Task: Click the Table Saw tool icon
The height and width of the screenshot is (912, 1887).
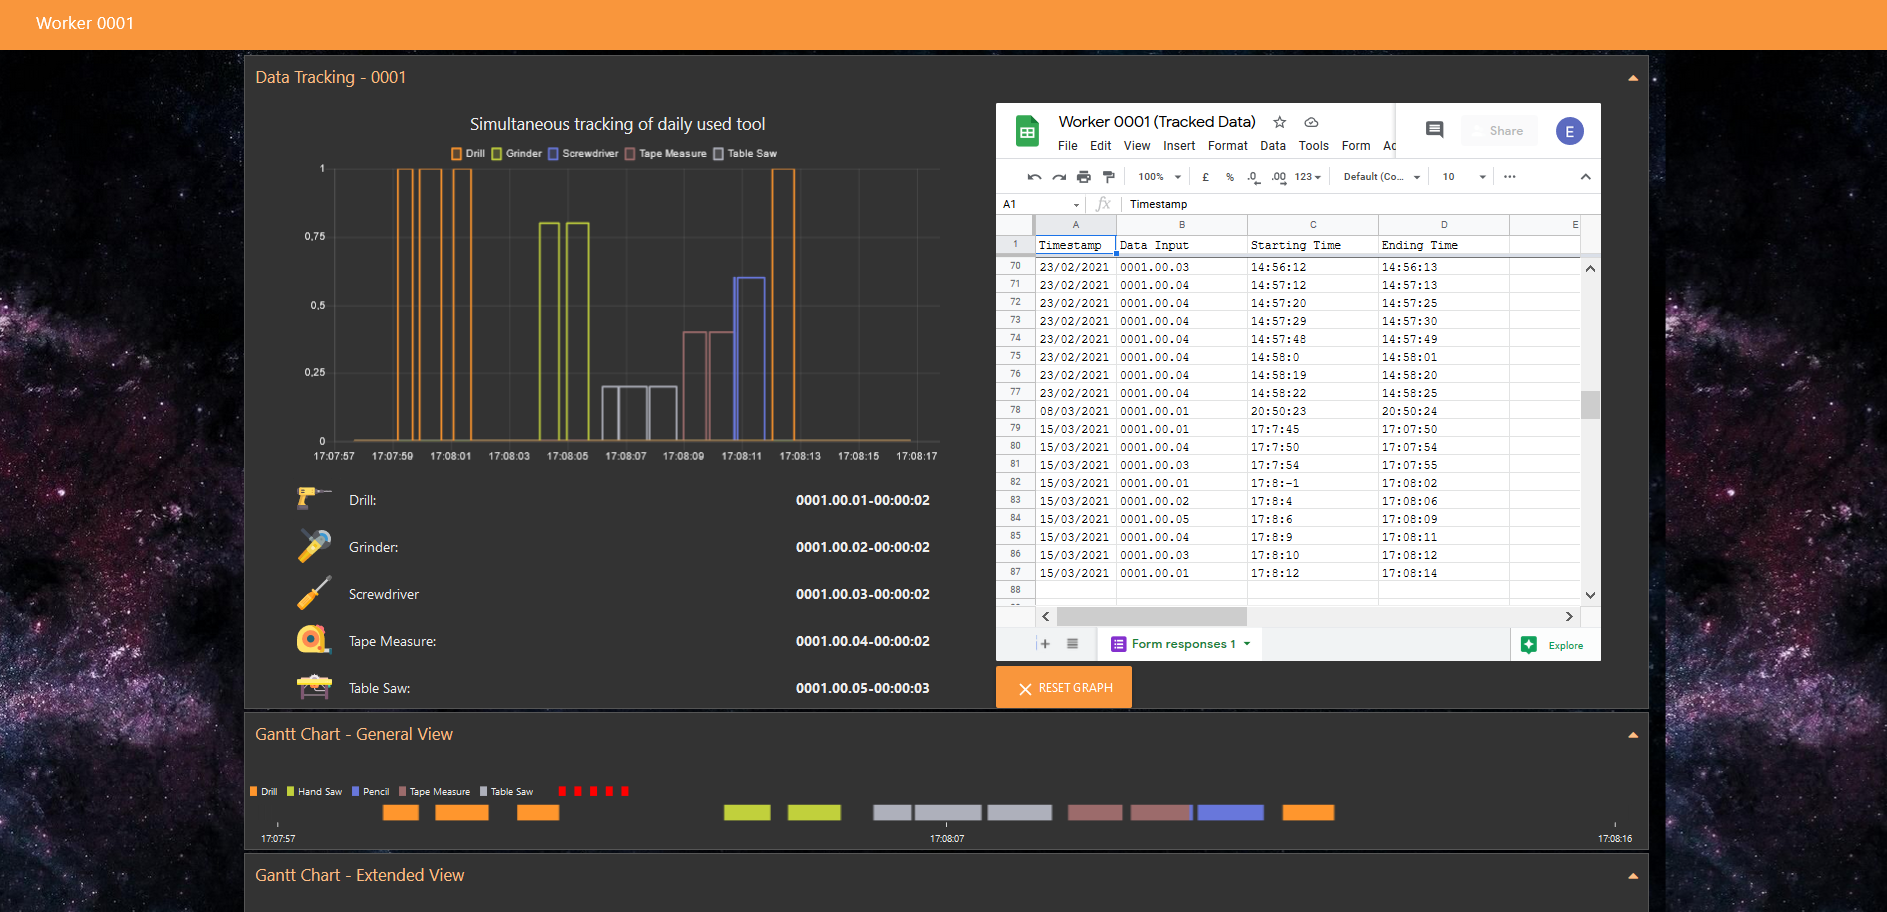Action: pos(314,686)
